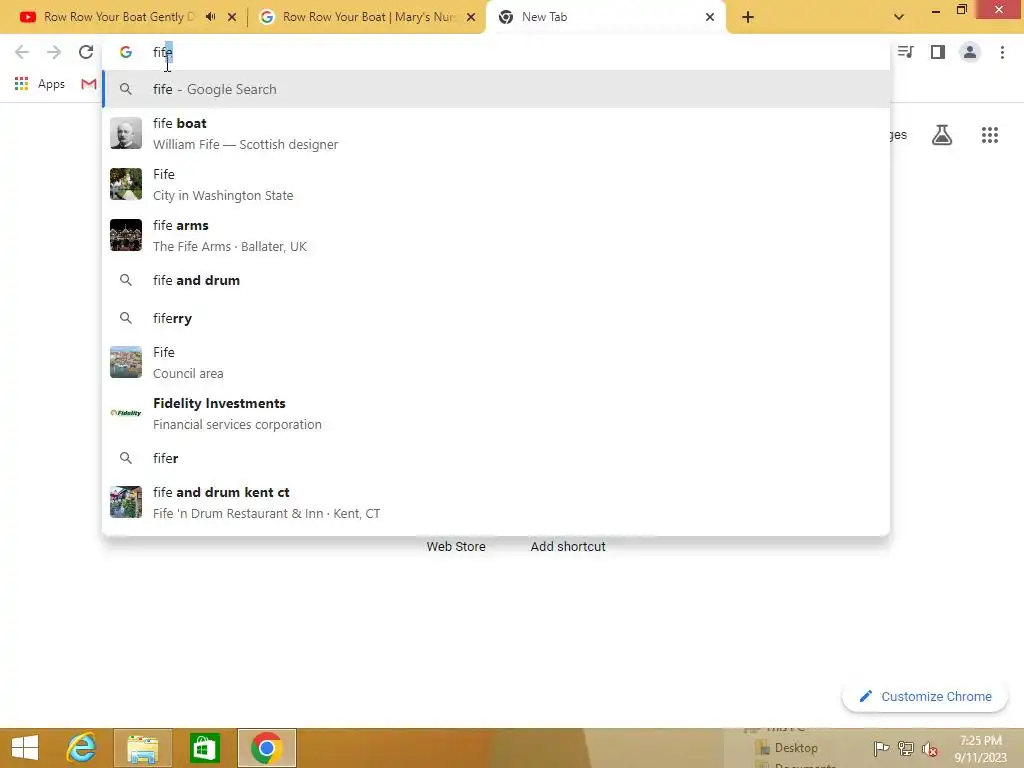The height and width of the screenshot is (768, 1024).
Task: Click William Fife portrait thumbnail
Action: (x=126, y=133)
